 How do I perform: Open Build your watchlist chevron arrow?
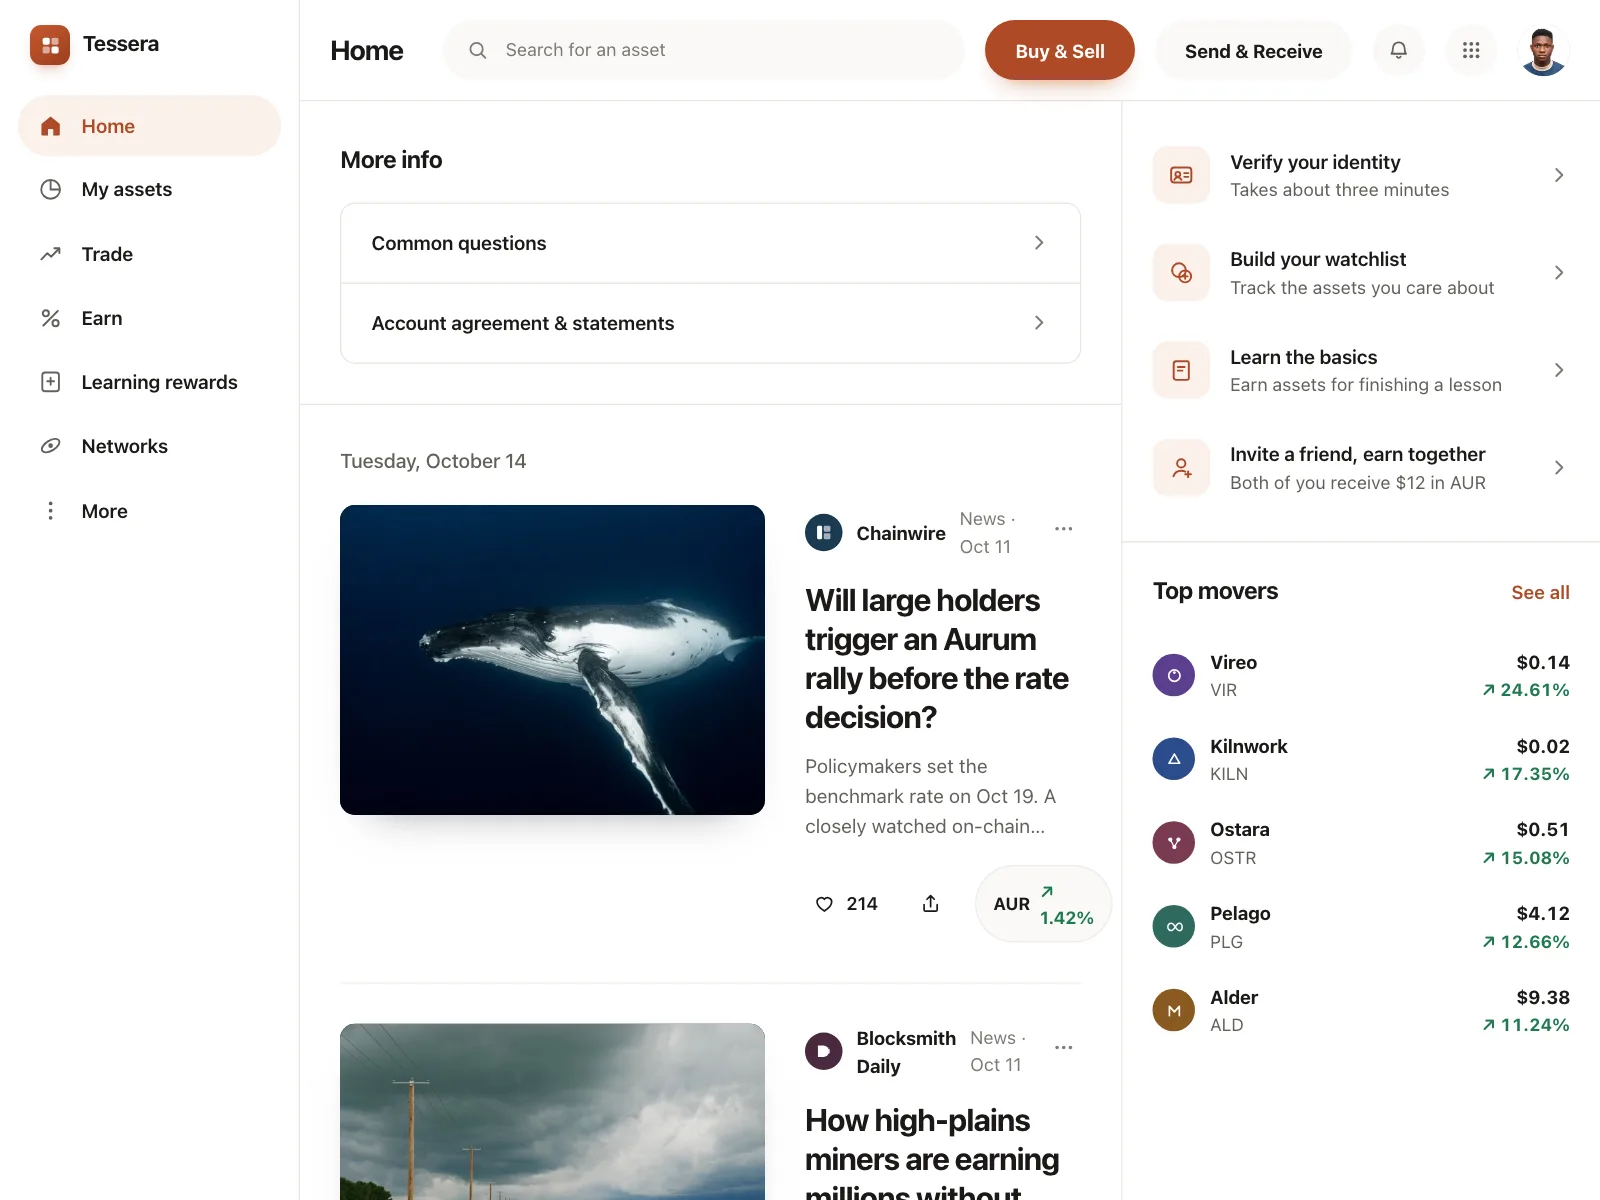point(1559,273)
